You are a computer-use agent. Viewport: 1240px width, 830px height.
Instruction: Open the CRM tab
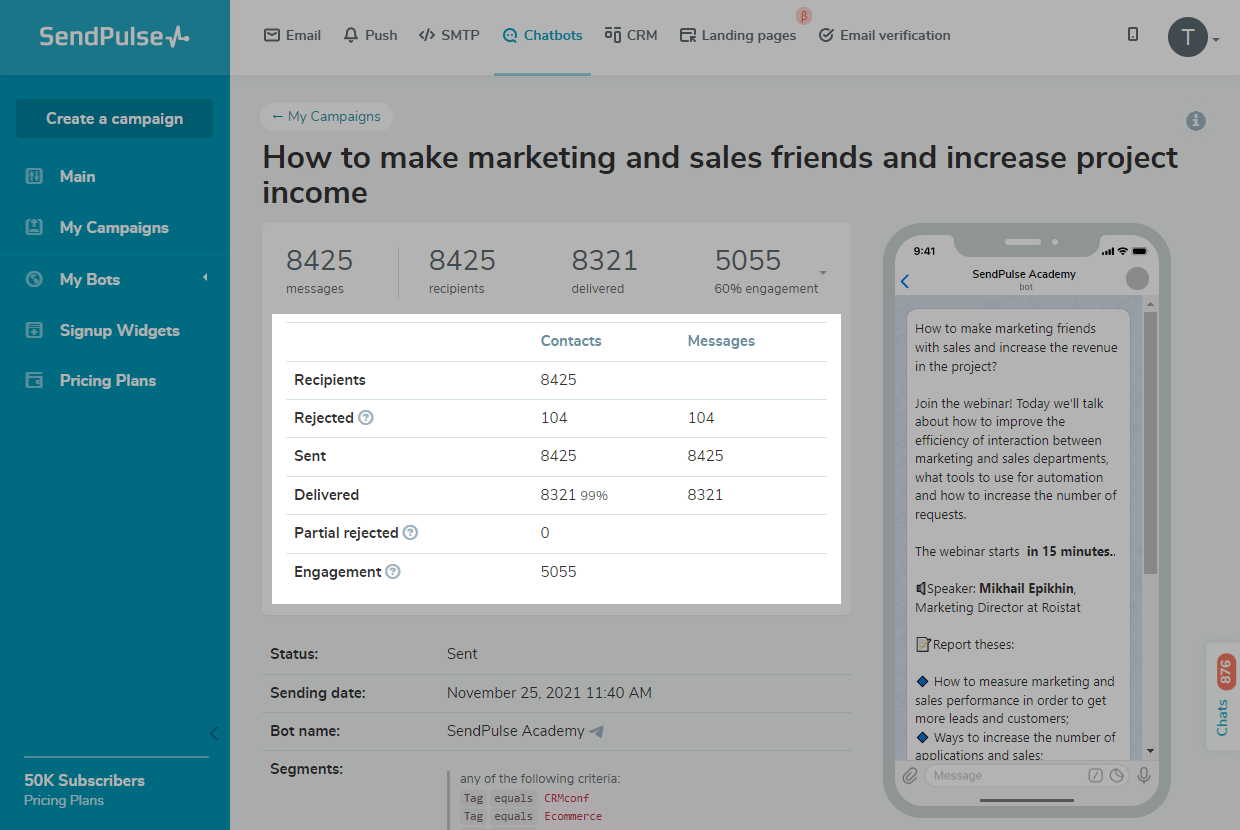coord(631,35)
